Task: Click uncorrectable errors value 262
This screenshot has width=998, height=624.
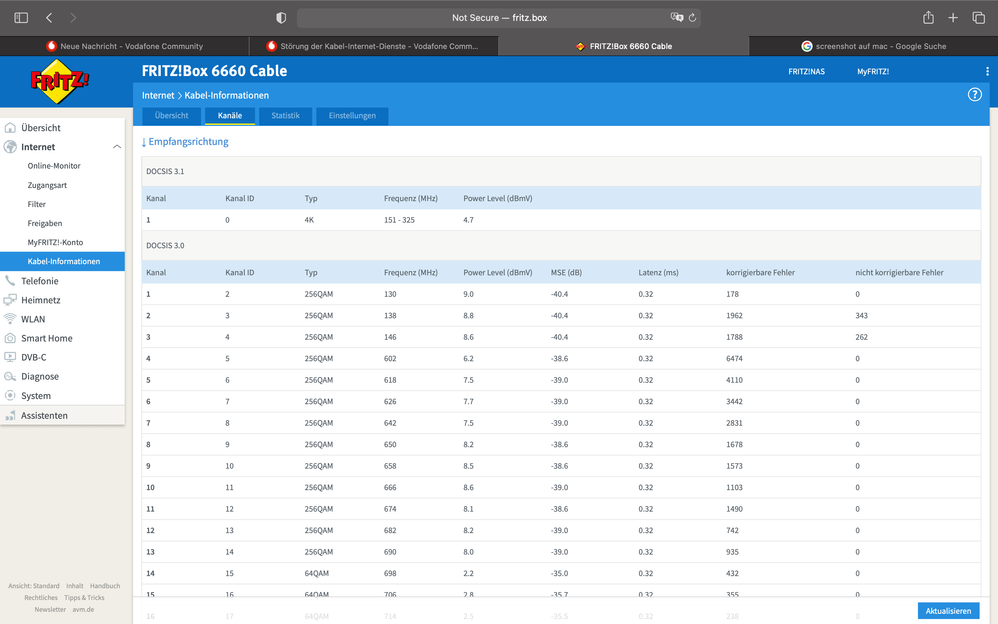Action: [861, 337]
